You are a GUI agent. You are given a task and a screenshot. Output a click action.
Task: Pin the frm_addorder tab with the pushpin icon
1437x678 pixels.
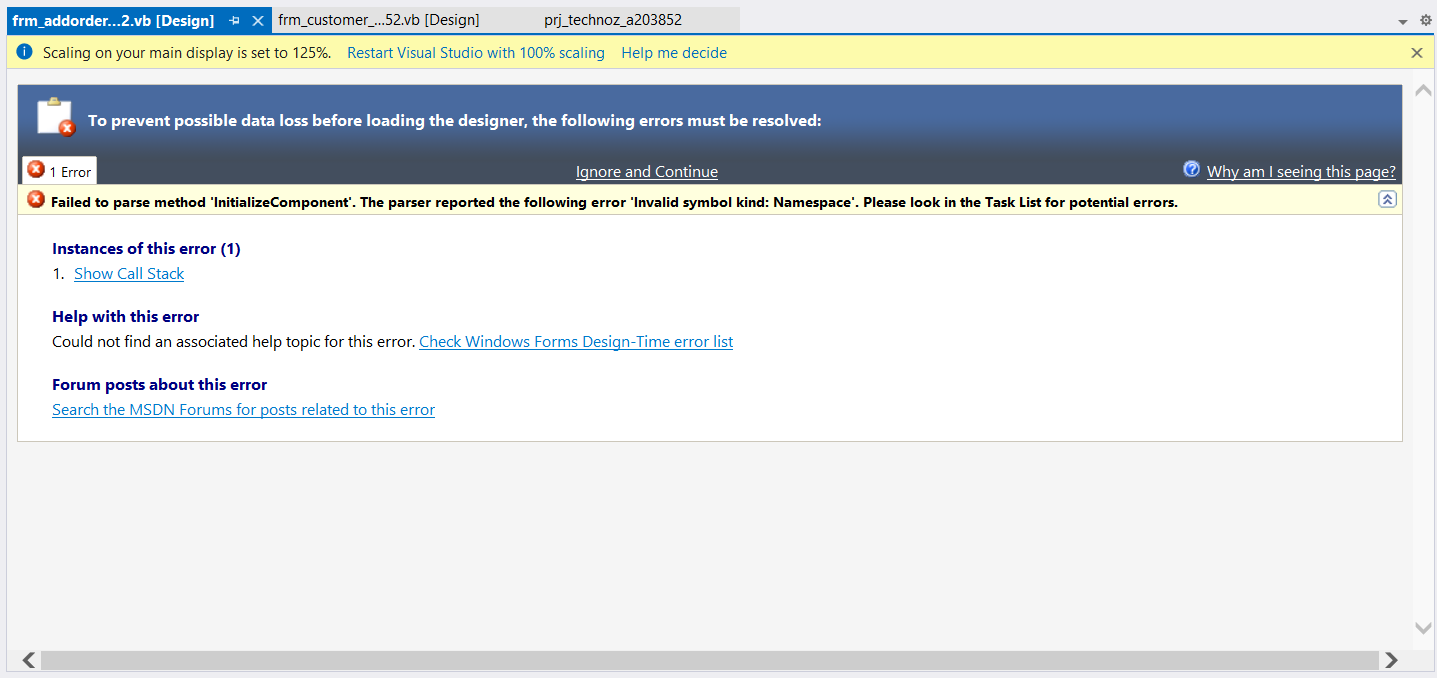[235, 20]
